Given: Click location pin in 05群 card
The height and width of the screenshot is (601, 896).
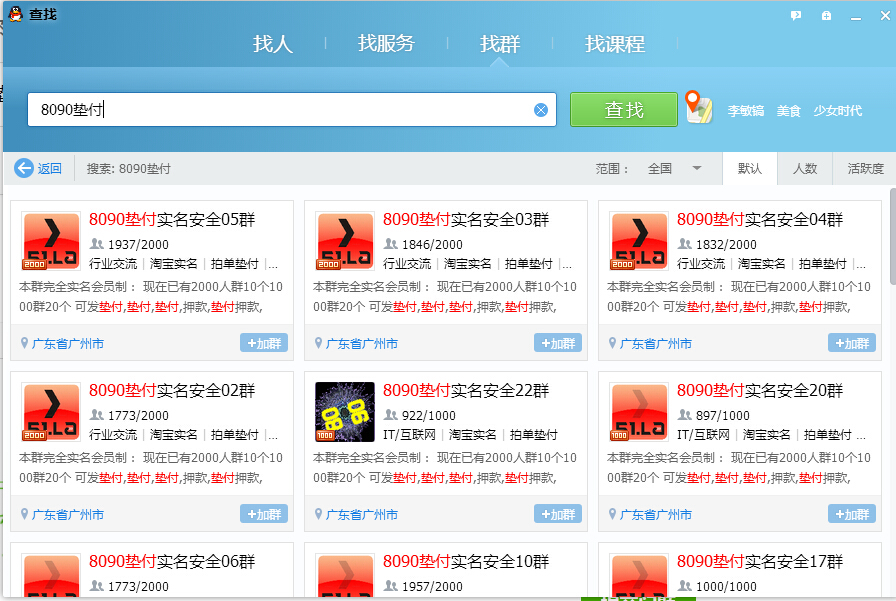Looking at the screenshot, I should [24, 343].
